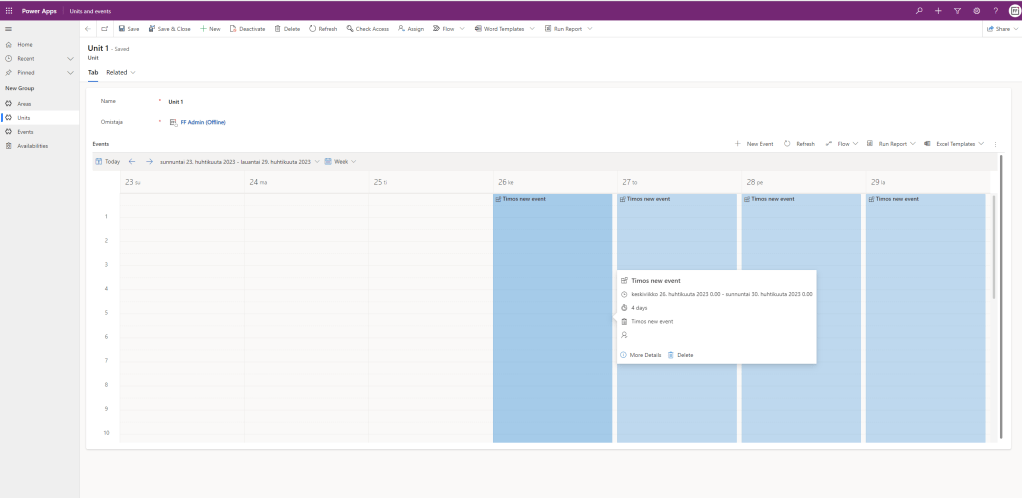This screenshot has width=1022, height=498.
Task: Click Deactivate in the command bar
Action: tap(248, 29)
